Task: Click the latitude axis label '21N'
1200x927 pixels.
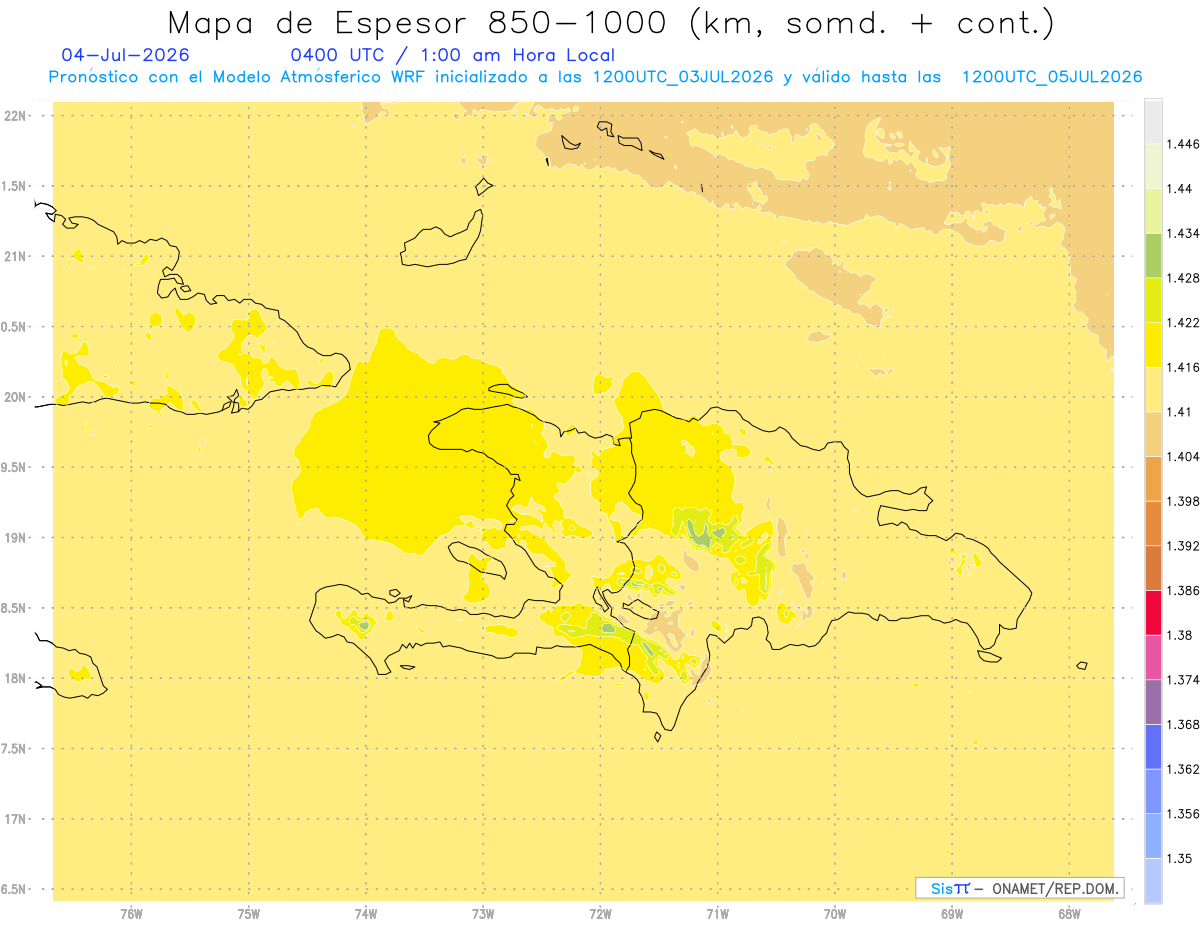Action: (x=16, y=256)
